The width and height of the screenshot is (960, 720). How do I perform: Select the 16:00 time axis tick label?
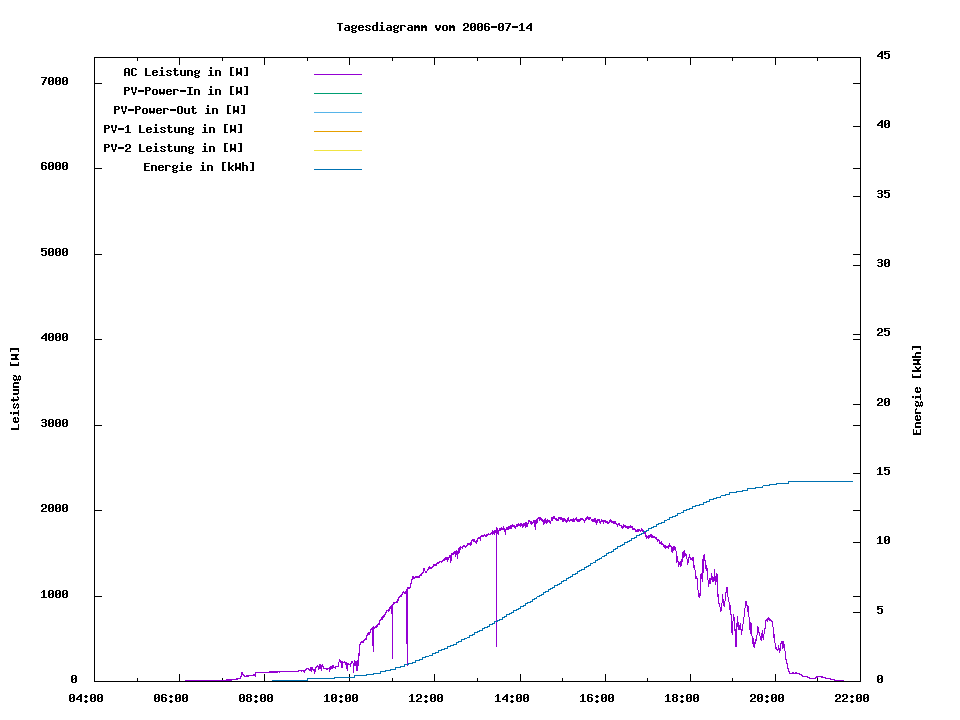click(x=596, y=698)
